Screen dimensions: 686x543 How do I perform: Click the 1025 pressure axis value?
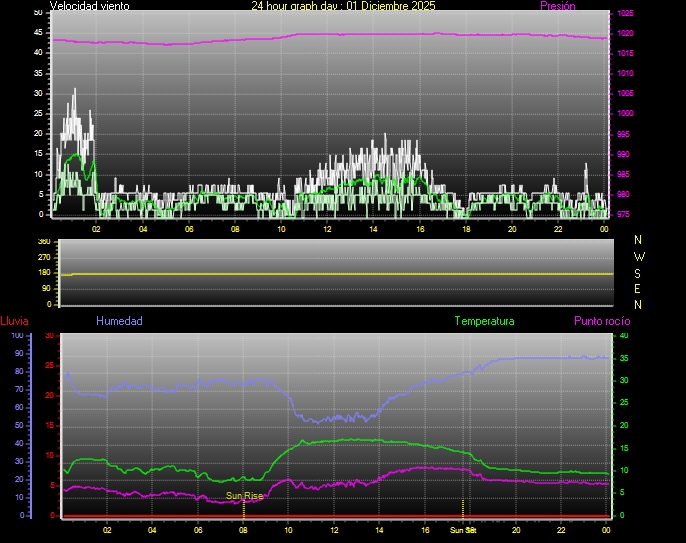(x=625, y=13)
